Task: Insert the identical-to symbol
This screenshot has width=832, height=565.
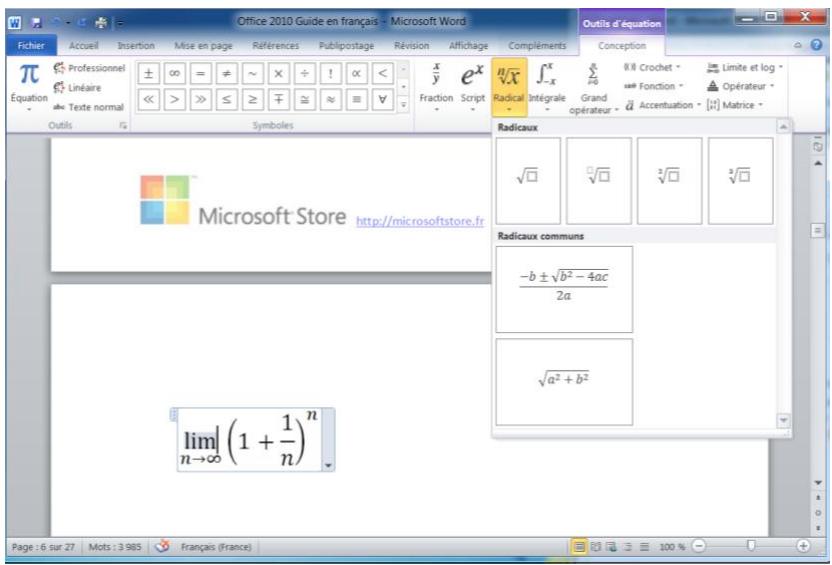Action: pos(357,99)
